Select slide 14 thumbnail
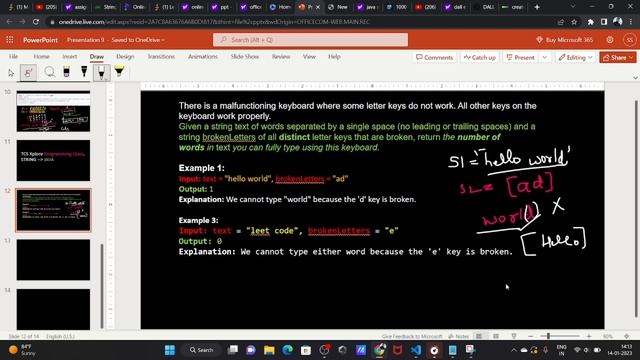This screenshot has width=640, height=360. pyautogui.click(x=53, y=309)
